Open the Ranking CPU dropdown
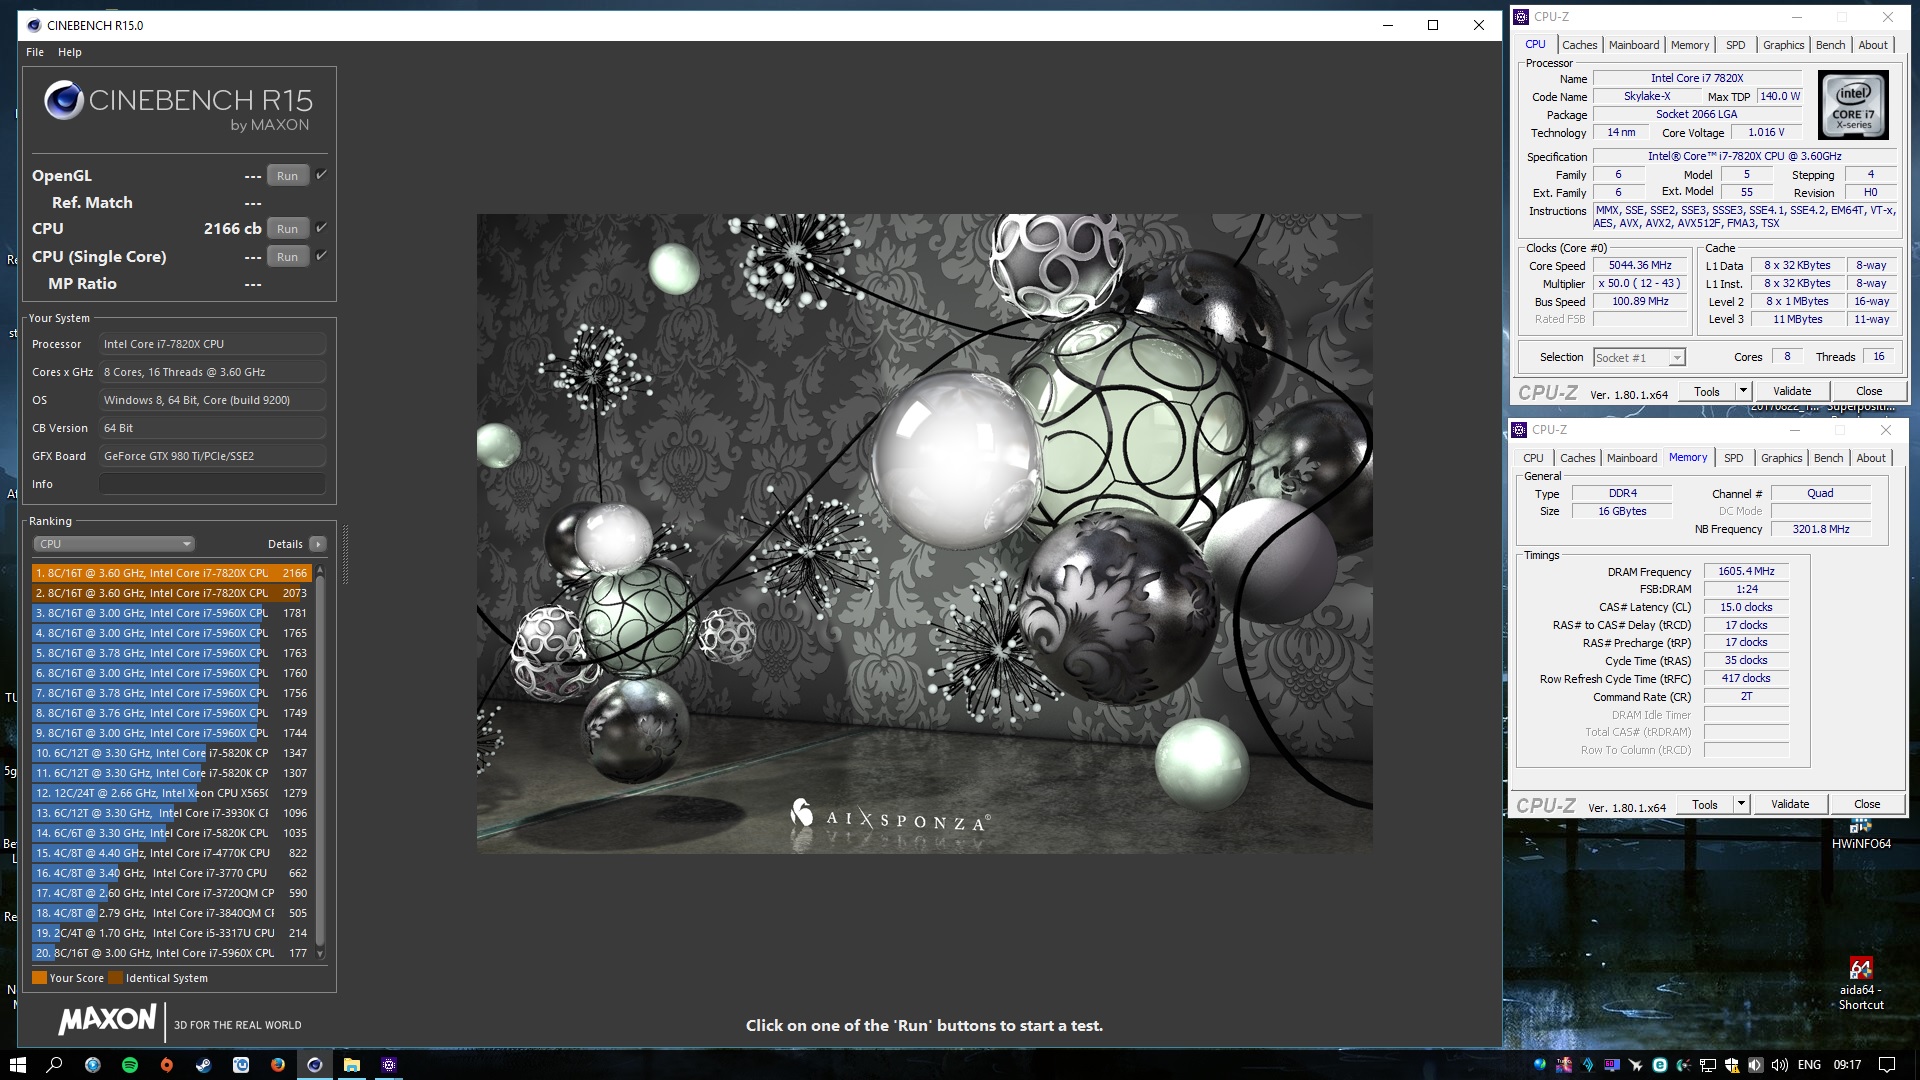This screenshot has height=1080, width=1920. click(114, 544)
